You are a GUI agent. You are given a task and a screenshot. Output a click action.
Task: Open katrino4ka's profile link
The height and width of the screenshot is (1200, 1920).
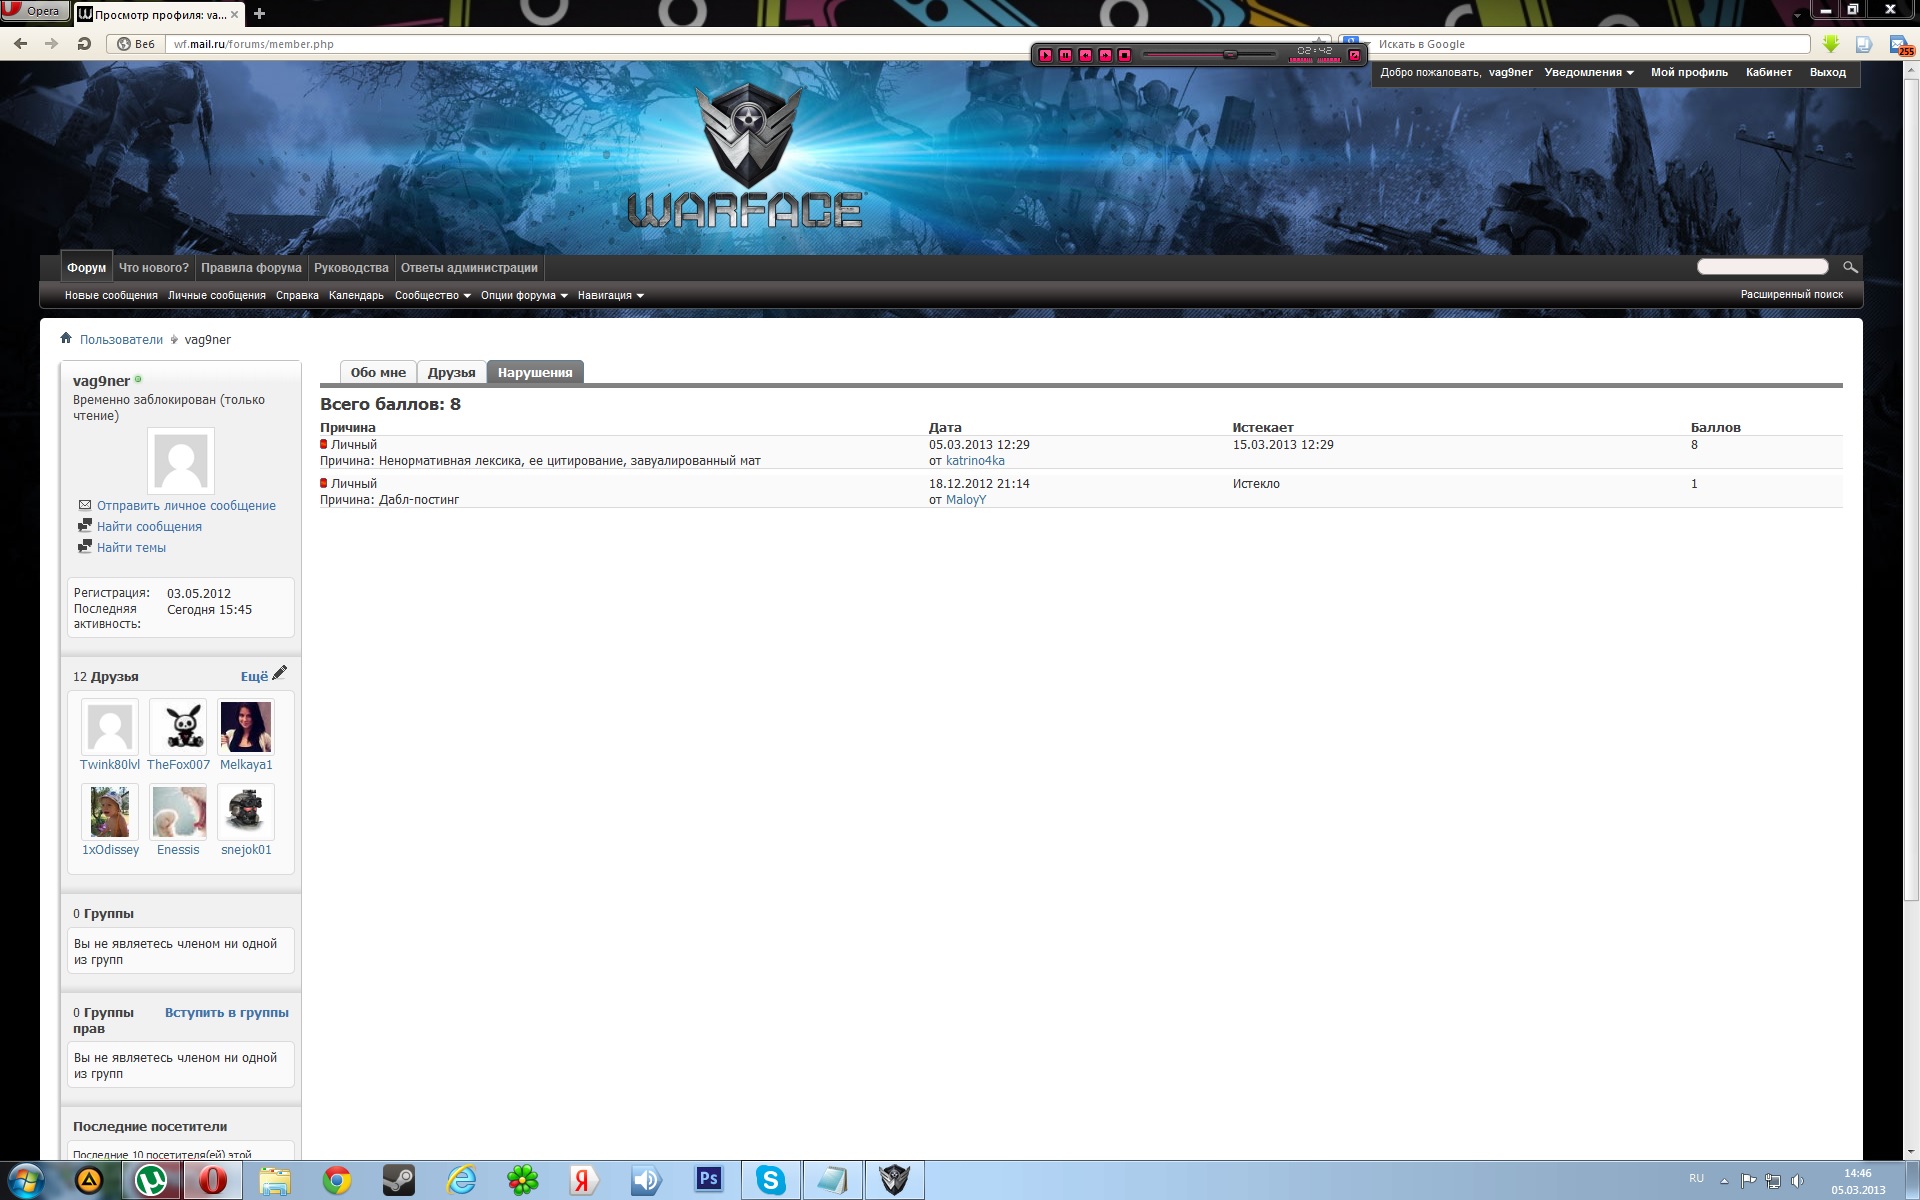point(975,461)
